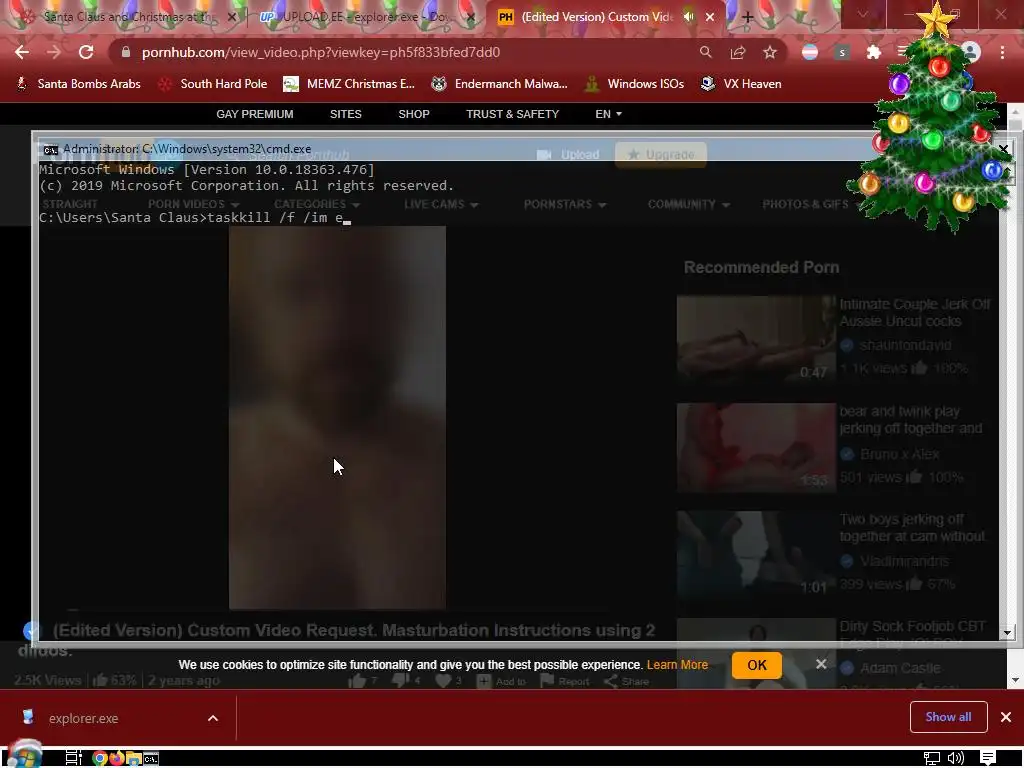1024x768 pixels.
Task: Close the Santa Claus and Christmas tab
Action: (x=232, y=17)
